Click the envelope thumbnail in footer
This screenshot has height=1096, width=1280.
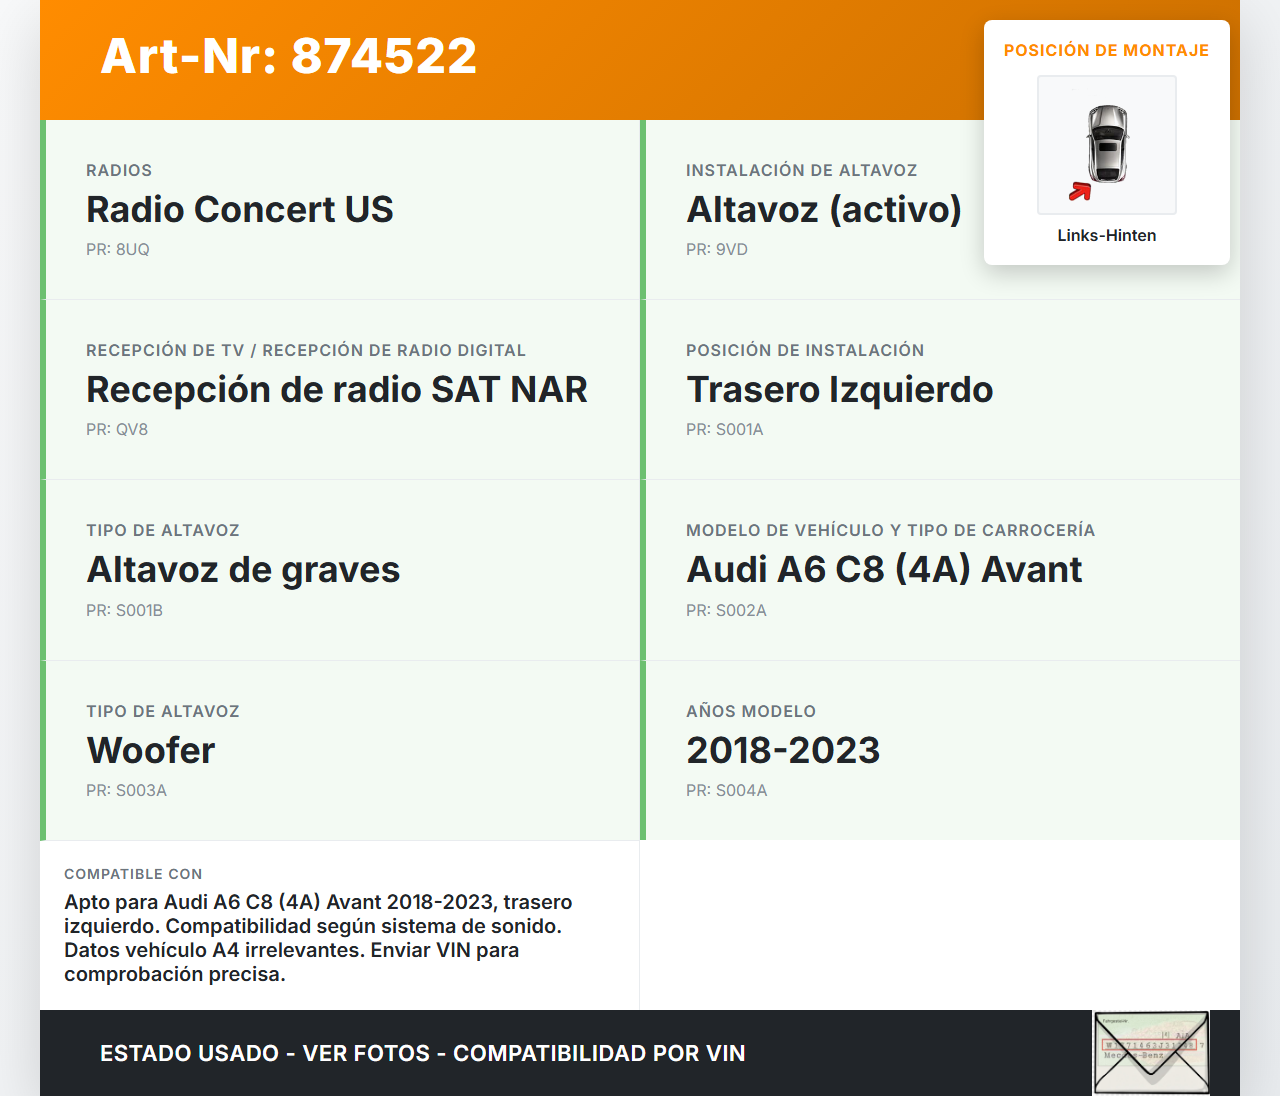(x=1152, y=1053)
